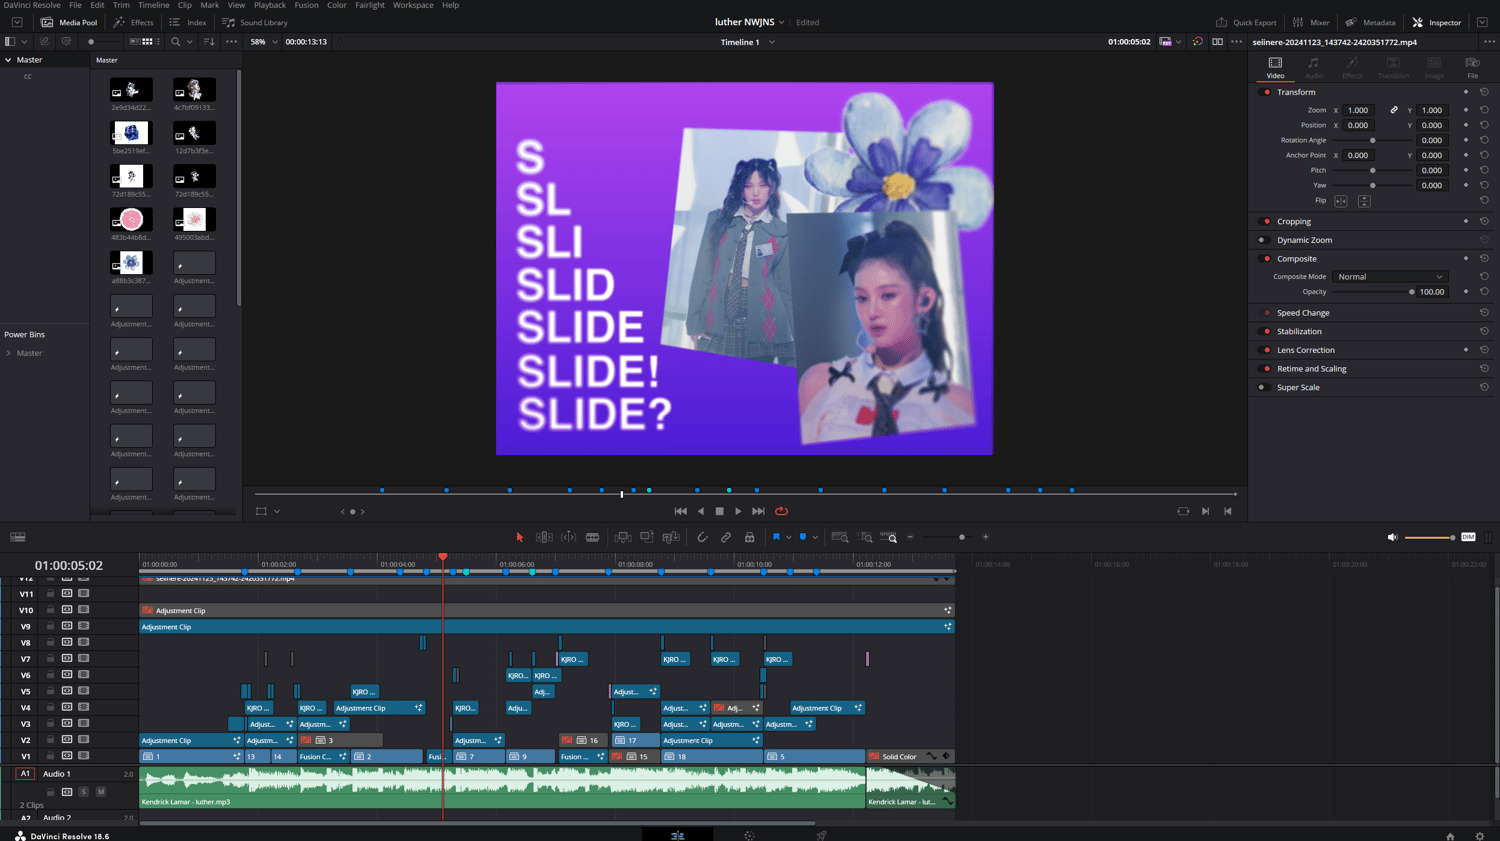Image resolution: width=1500 pixels, height=841 pixels.
Task: Click the Media Pool button
Action: 69,22
